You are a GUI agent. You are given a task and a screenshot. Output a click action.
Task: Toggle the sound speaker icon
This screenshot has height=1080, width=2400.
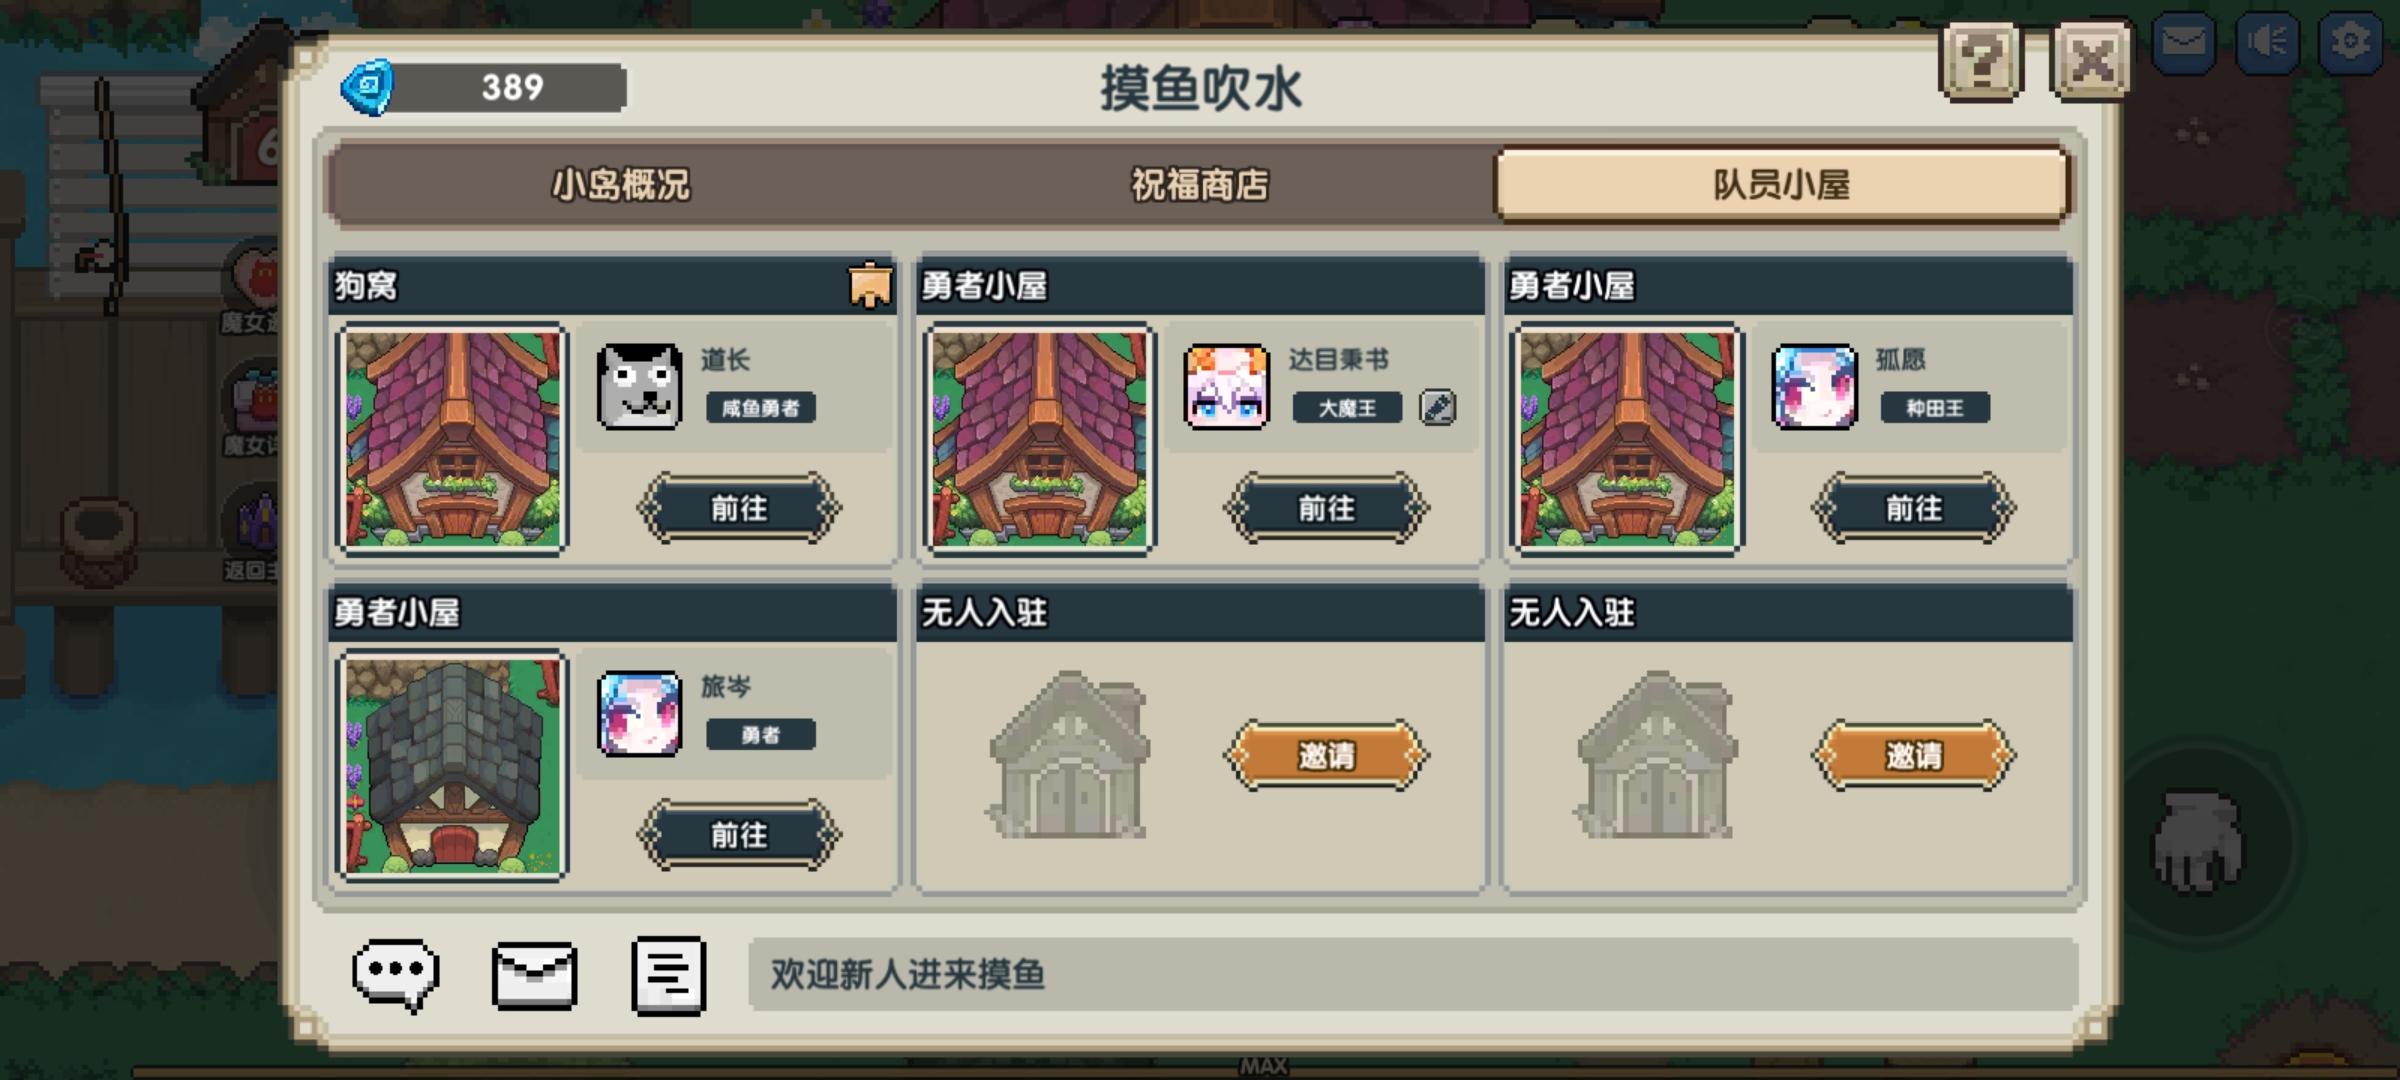coord(2267,42)
